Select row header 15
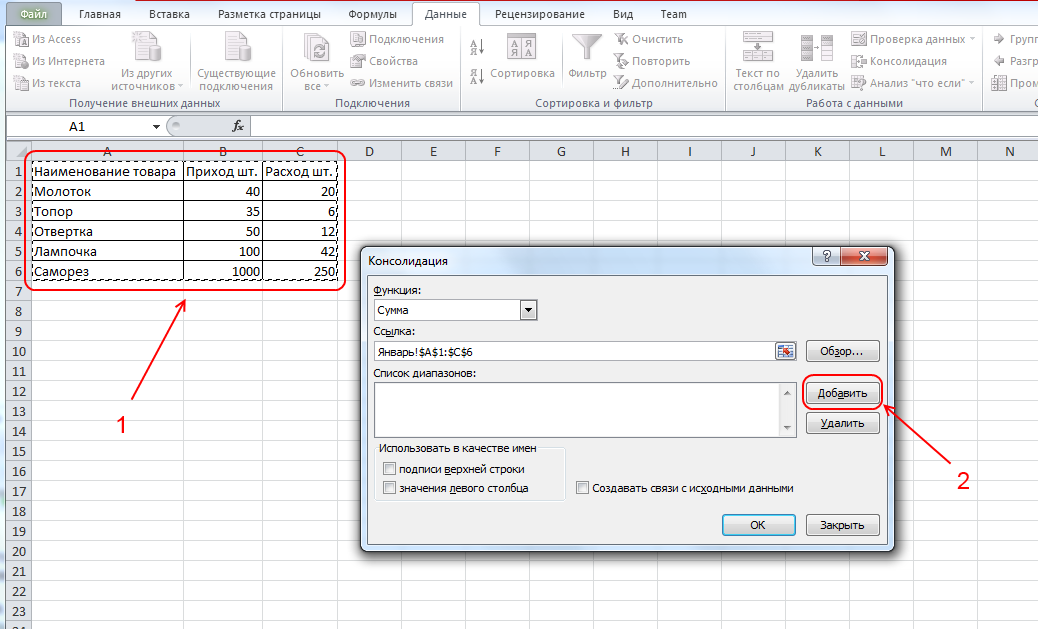1038x629 pixels. [19, 452]
